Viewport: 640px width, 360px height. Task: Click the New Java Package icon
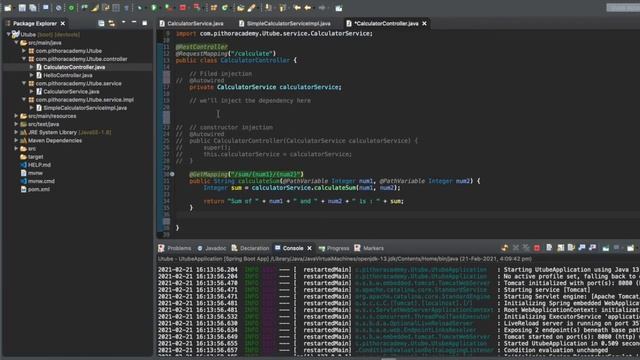pyautogui.click(x=213, y=8)
